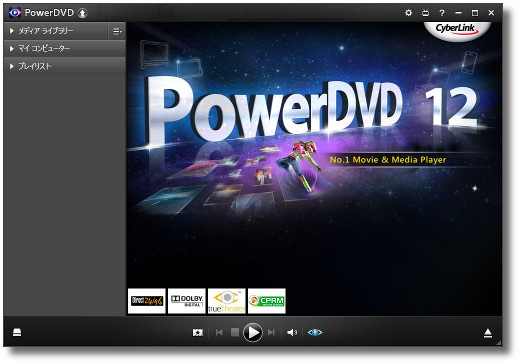The height and width of the screenshot is (364, 520).
Task: Skip to next chapter
Action: [271, 332]
